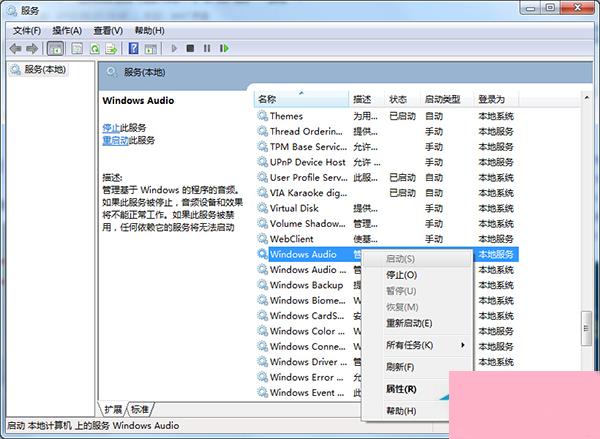600x439 pixels.
Task: Click the Forward arrow toolbar icon
Action: coord(32,49)
